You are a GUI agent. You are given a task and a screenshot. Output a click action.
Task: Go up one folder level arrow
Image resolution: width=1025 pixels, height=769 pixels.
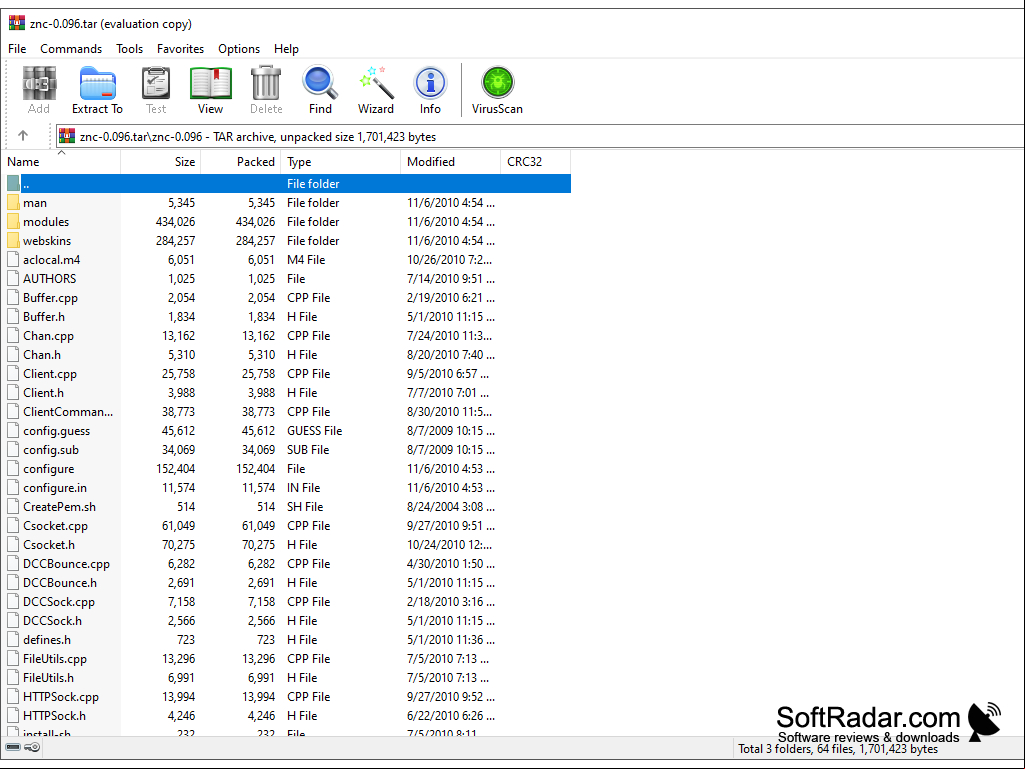23,136
